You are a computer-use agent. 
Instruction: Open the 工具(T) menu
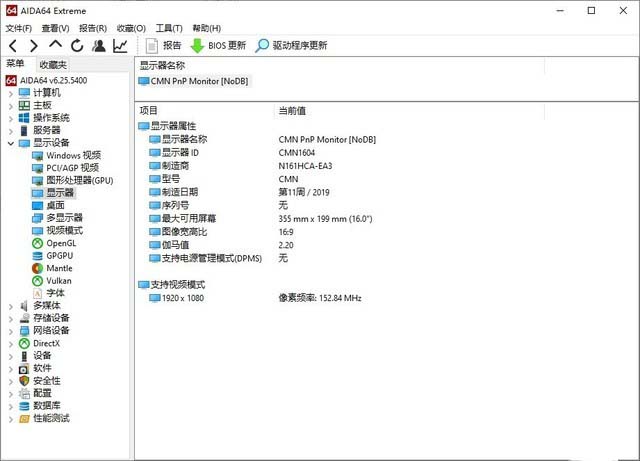point(169,28)
